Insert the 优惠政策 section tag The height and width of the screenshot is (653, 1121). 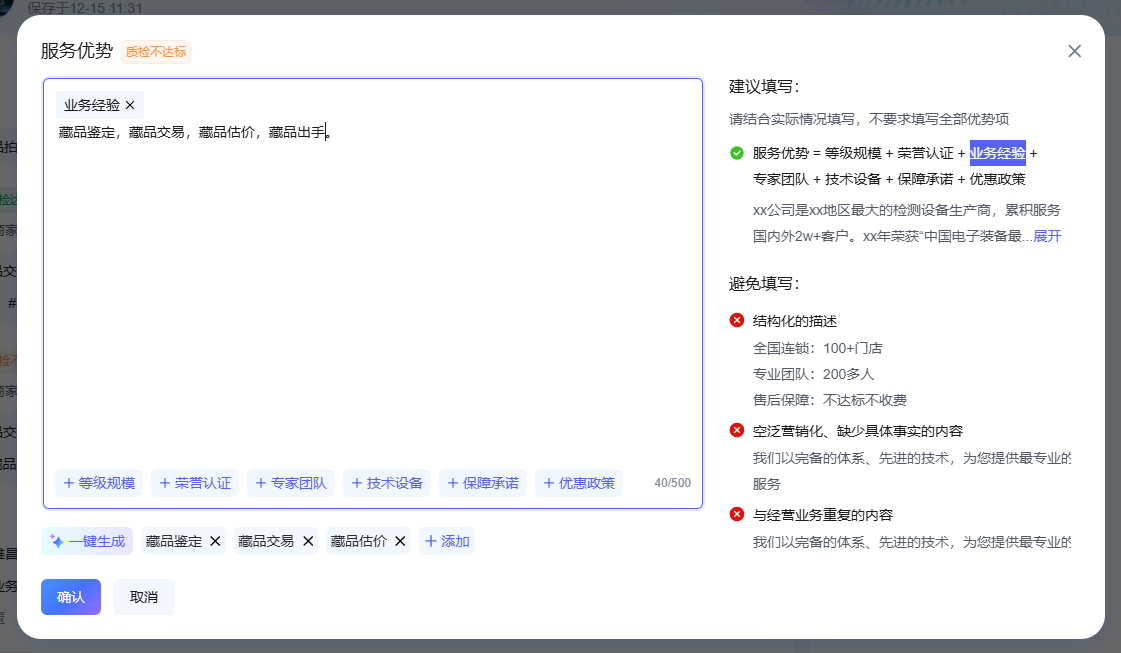pyautogui.click(x=578, y=483)
